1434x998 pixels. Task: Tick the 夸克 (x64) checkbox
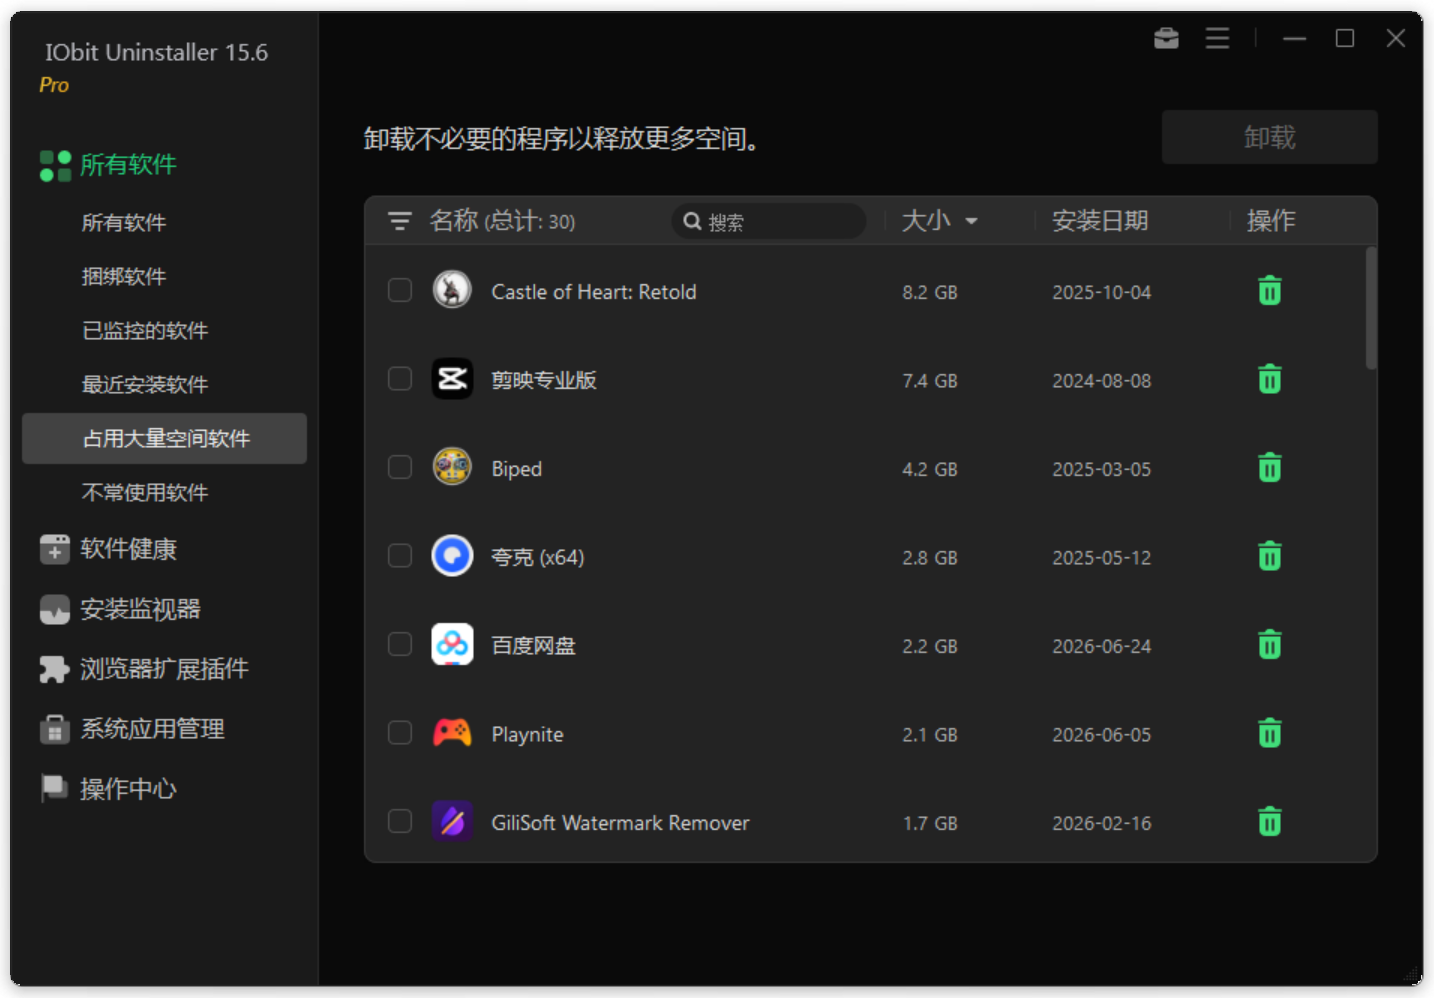tap(400, 555)
